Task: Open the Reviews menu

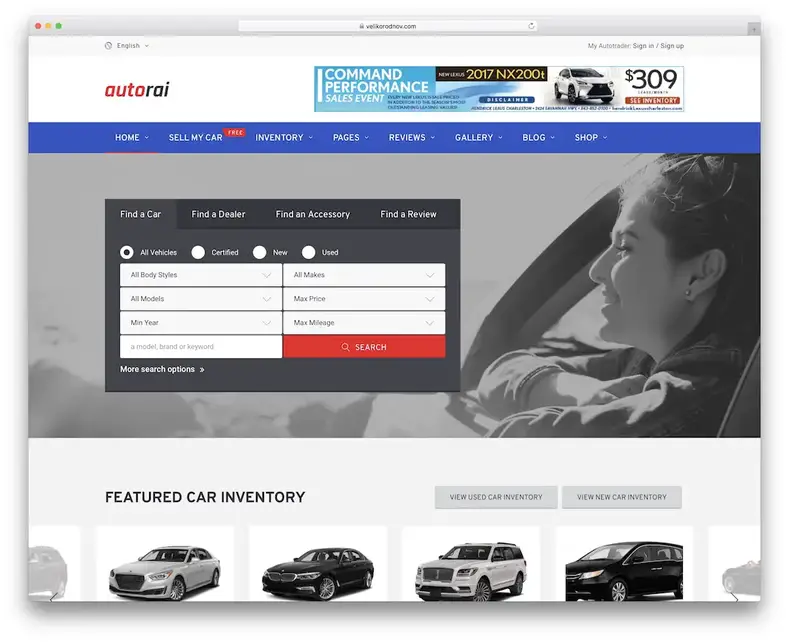Action: tap(412, 137)
